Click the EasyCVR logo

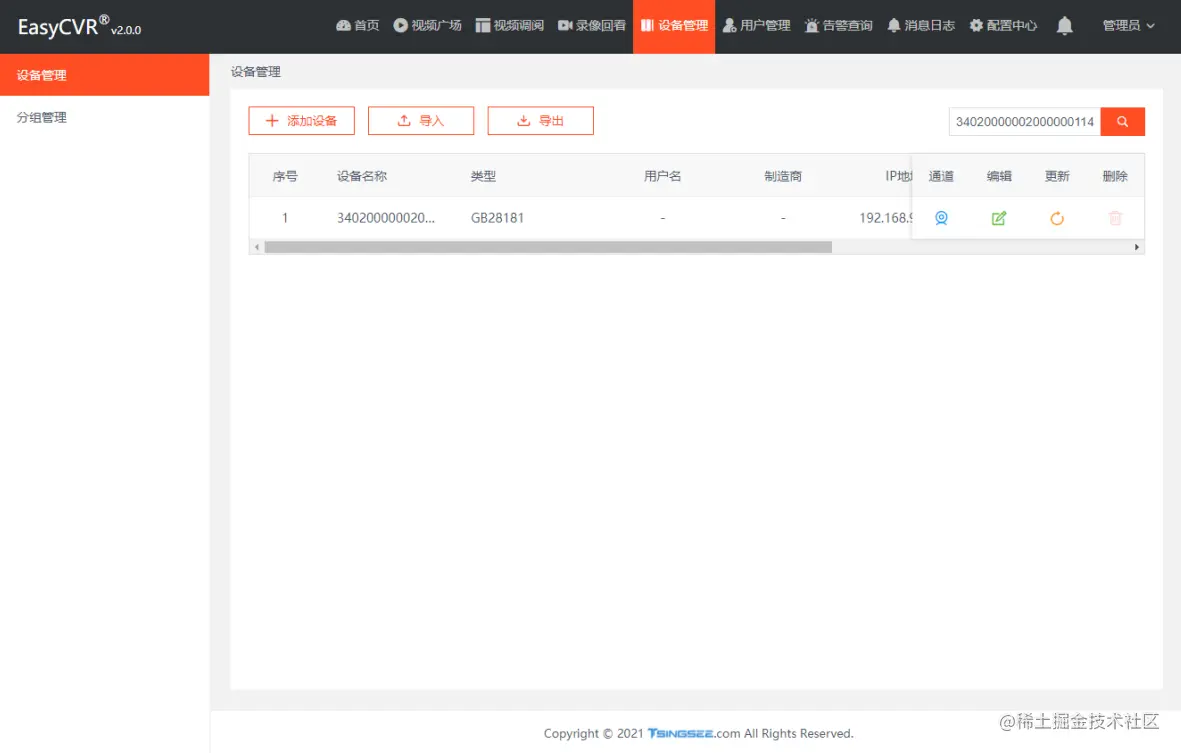coord(79,27)
